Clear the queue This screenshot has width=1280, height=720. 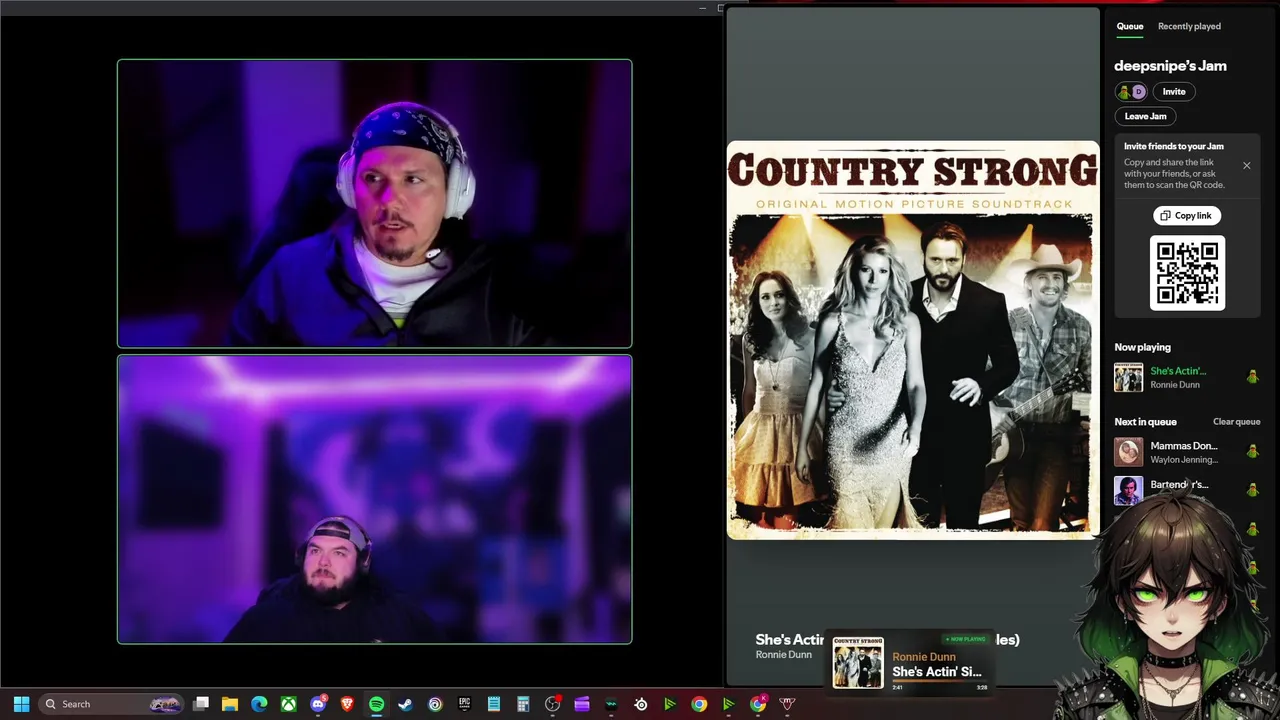[x=1236, y=422]
